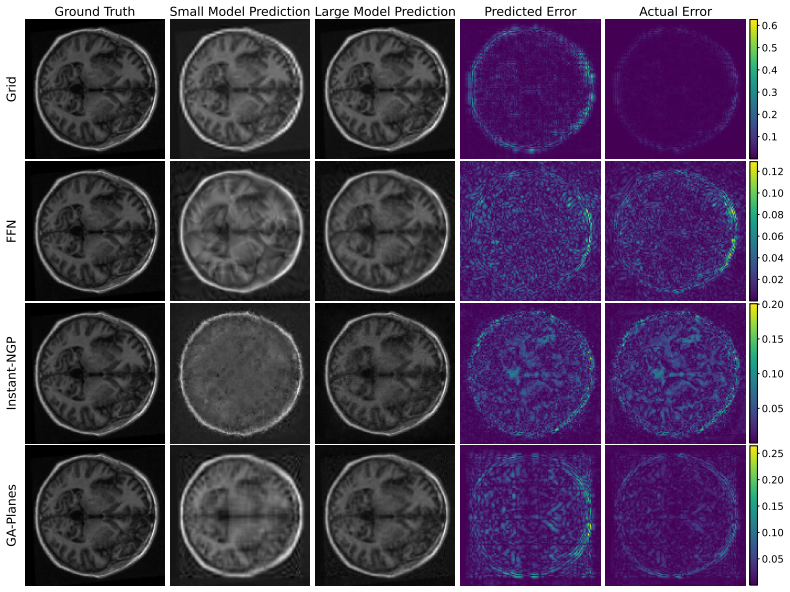
Task: Click the Instant-NGP Large Model Prediction image
Action: coord(385,373)
